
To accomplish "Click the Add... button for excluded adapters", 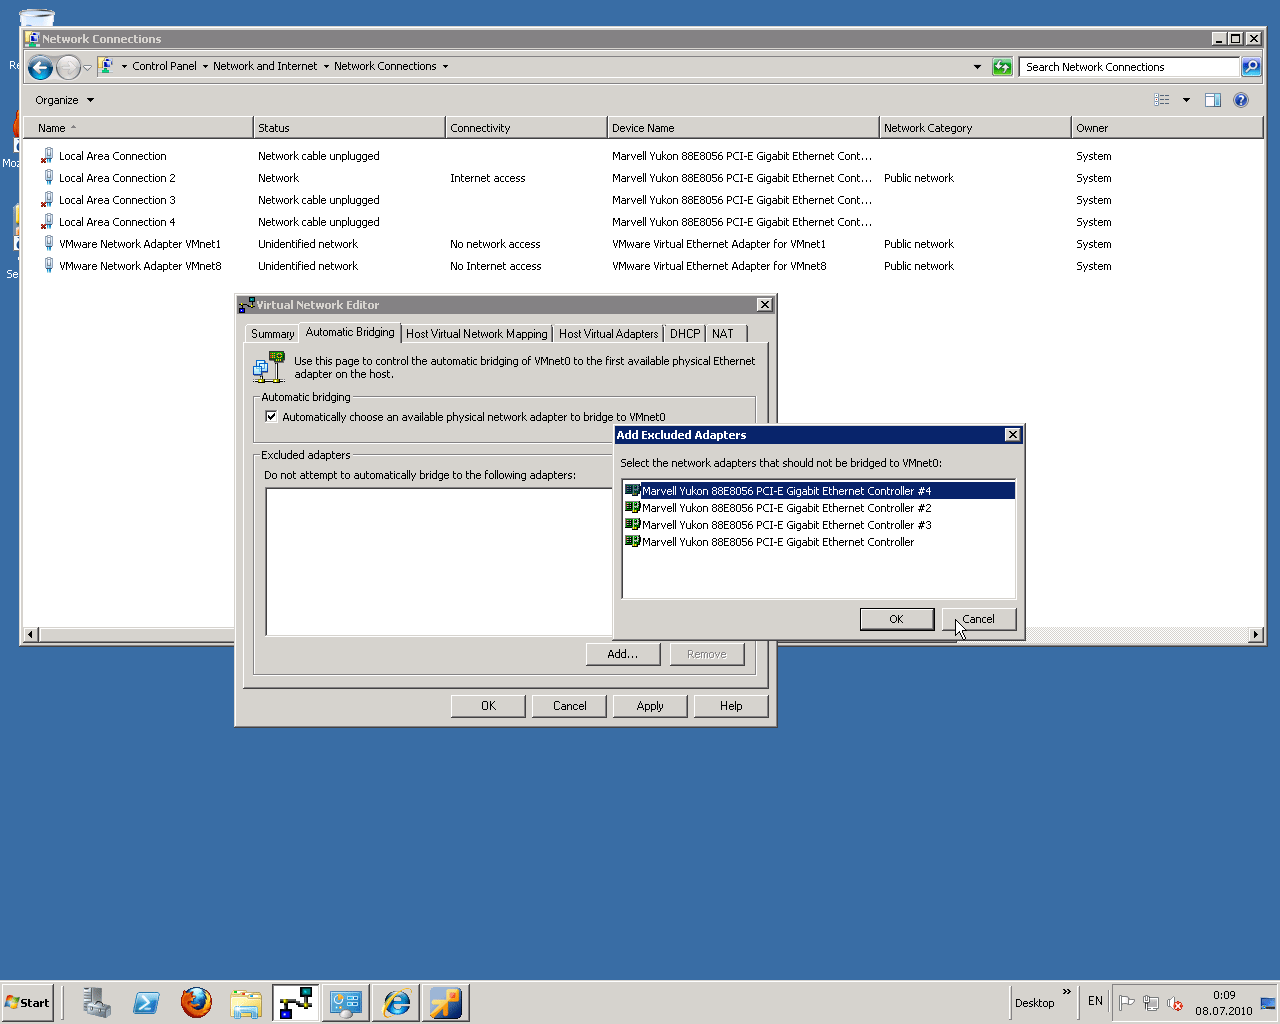I will pos(623,654).
